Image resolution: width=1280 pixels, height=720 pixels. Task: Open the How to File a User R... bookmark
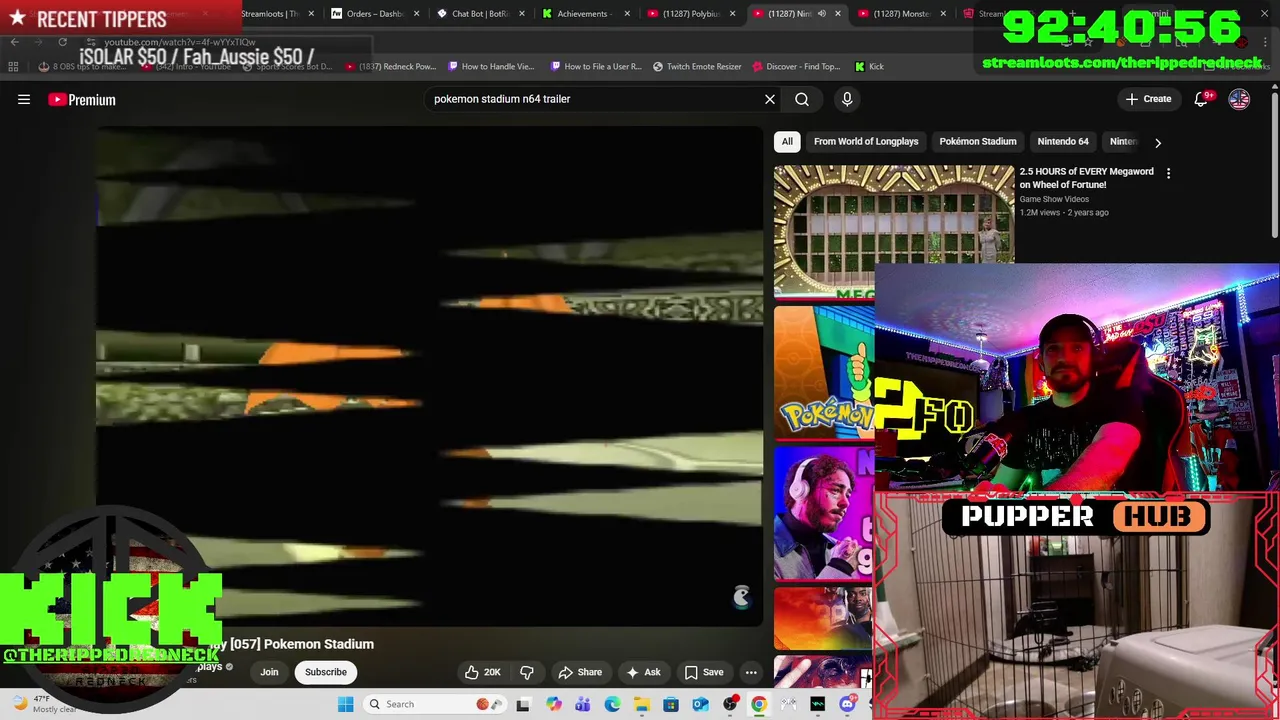point(595,66)
